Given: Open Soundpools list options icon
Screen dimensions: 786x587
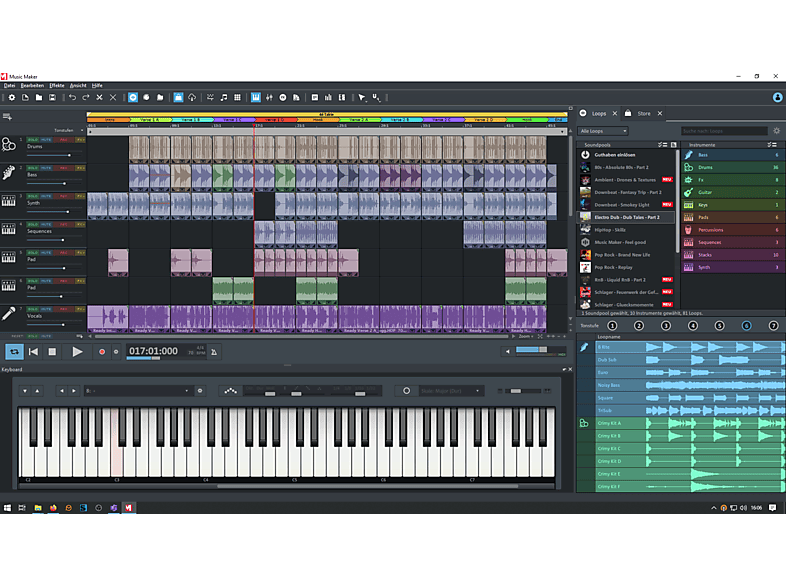Looking at the screenshot, I should [x=663, y=145].
